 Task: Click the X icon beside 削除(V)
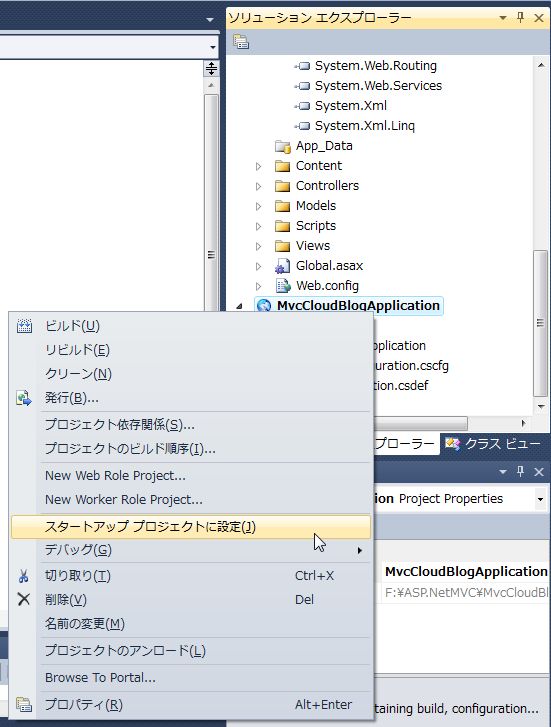click(24, 599)
